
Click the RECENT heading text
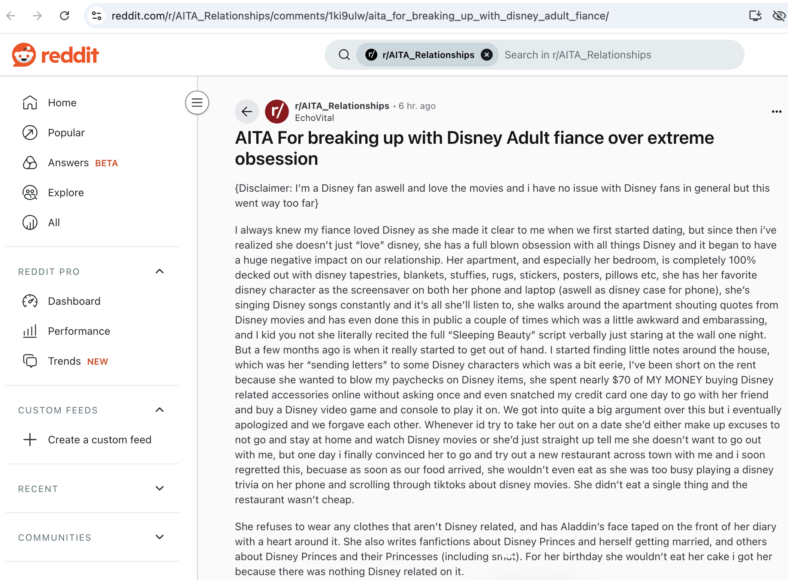pyautogui.click(x=38, y=489)
